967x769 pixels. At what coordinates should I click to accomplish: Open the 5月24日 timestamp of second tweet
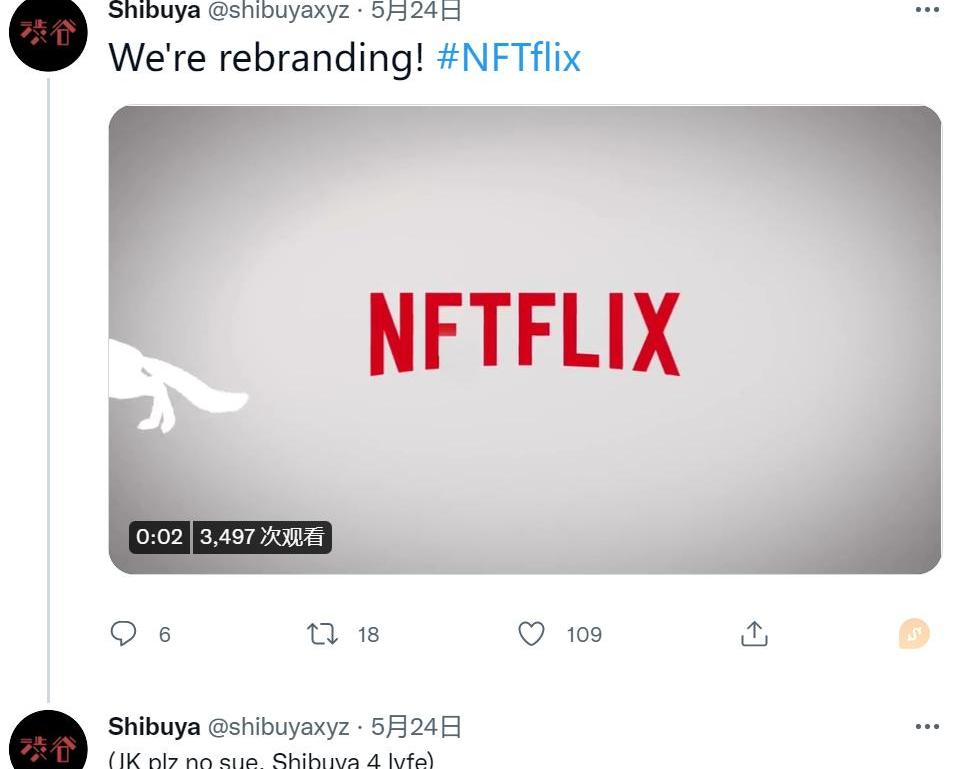(x=416, y=726)
